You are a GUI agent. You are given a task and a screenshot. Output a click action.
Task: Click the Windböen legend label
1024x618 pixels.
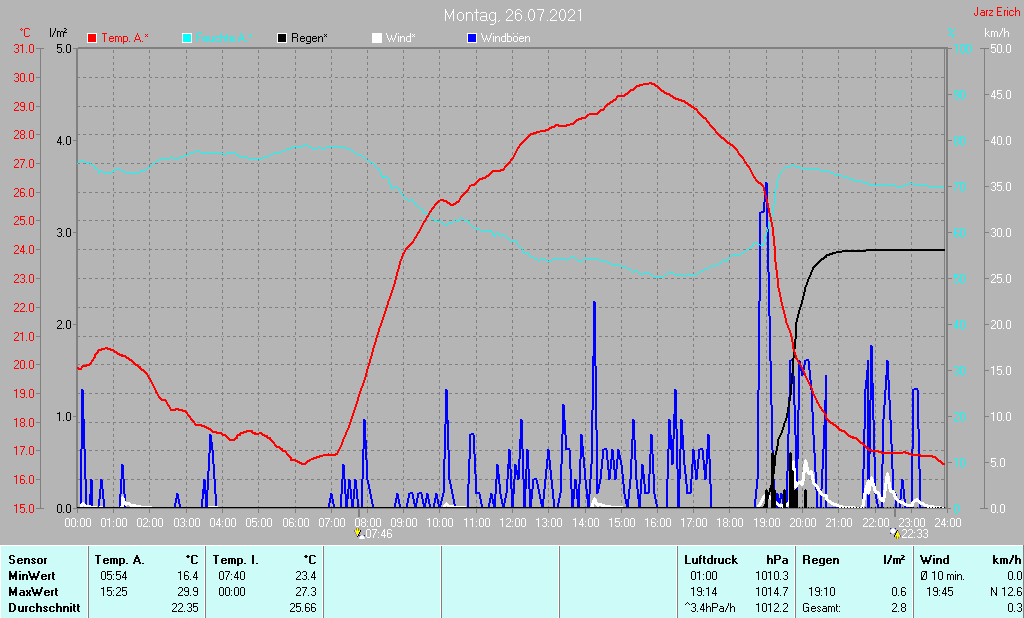tap(505, 38)
